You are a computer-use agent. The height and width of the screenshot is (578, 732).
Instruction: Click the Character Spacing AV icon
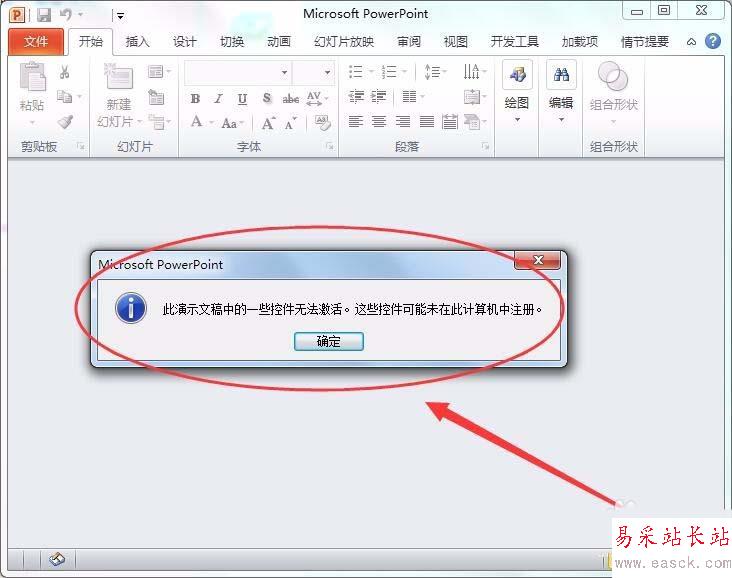pos(314,98)
